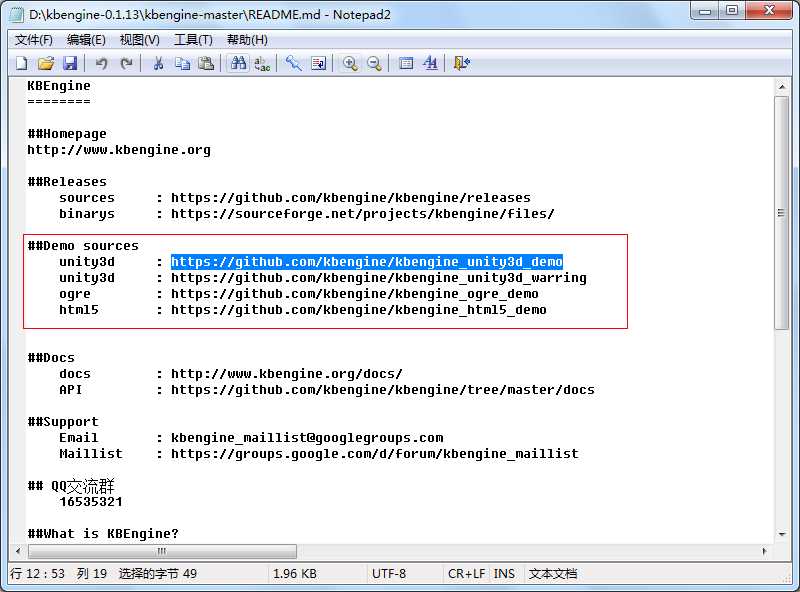Zoom out with the magnifier minus icon
Image resolution: width=800 pixels, height=592 pixels.
tap(374, 63)
